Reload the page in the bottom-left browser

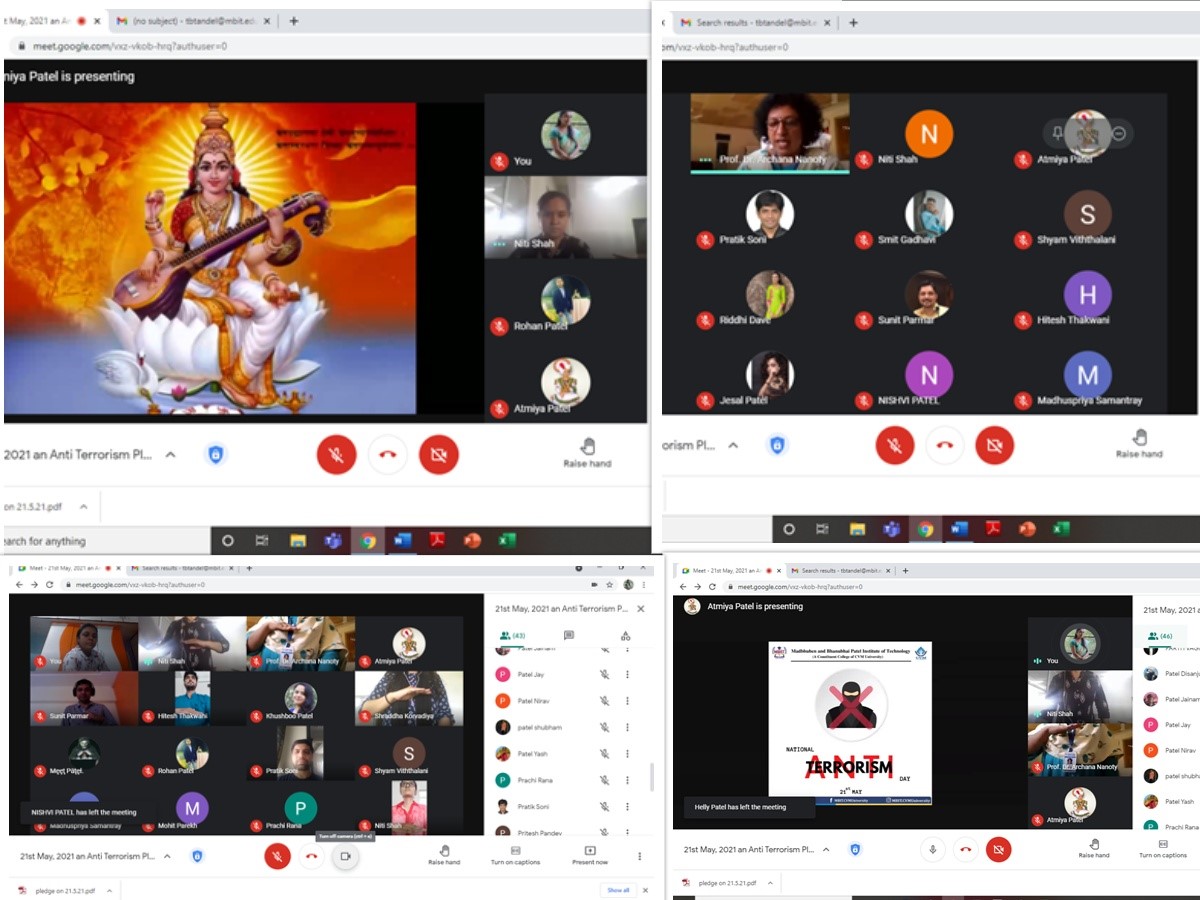(x=51, y=584)
